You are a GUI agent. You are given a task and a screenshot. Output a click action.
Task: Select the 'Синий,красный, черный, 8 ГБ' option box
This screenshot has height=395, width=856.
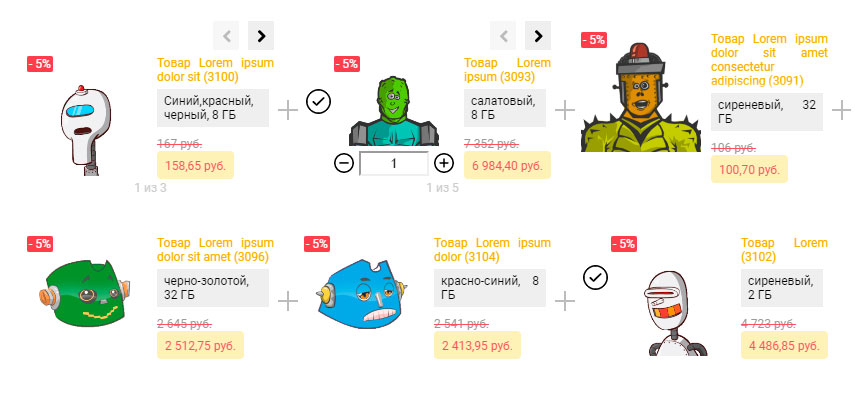tap(213, 108)
